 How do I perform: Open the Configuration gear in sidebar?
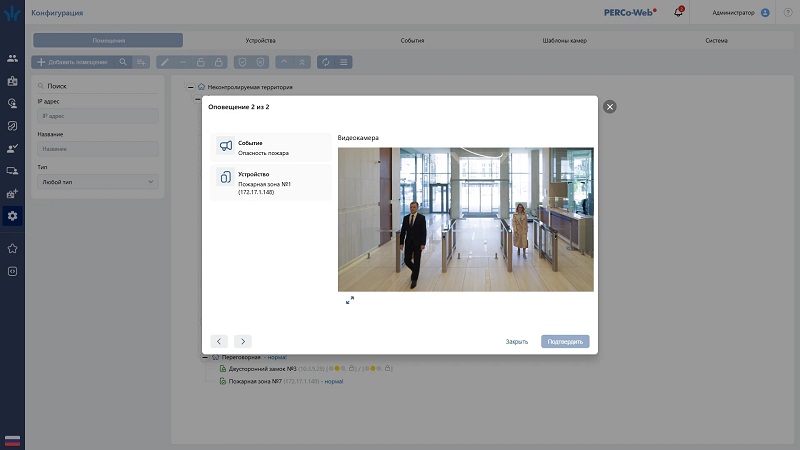(x=12, y=215)
